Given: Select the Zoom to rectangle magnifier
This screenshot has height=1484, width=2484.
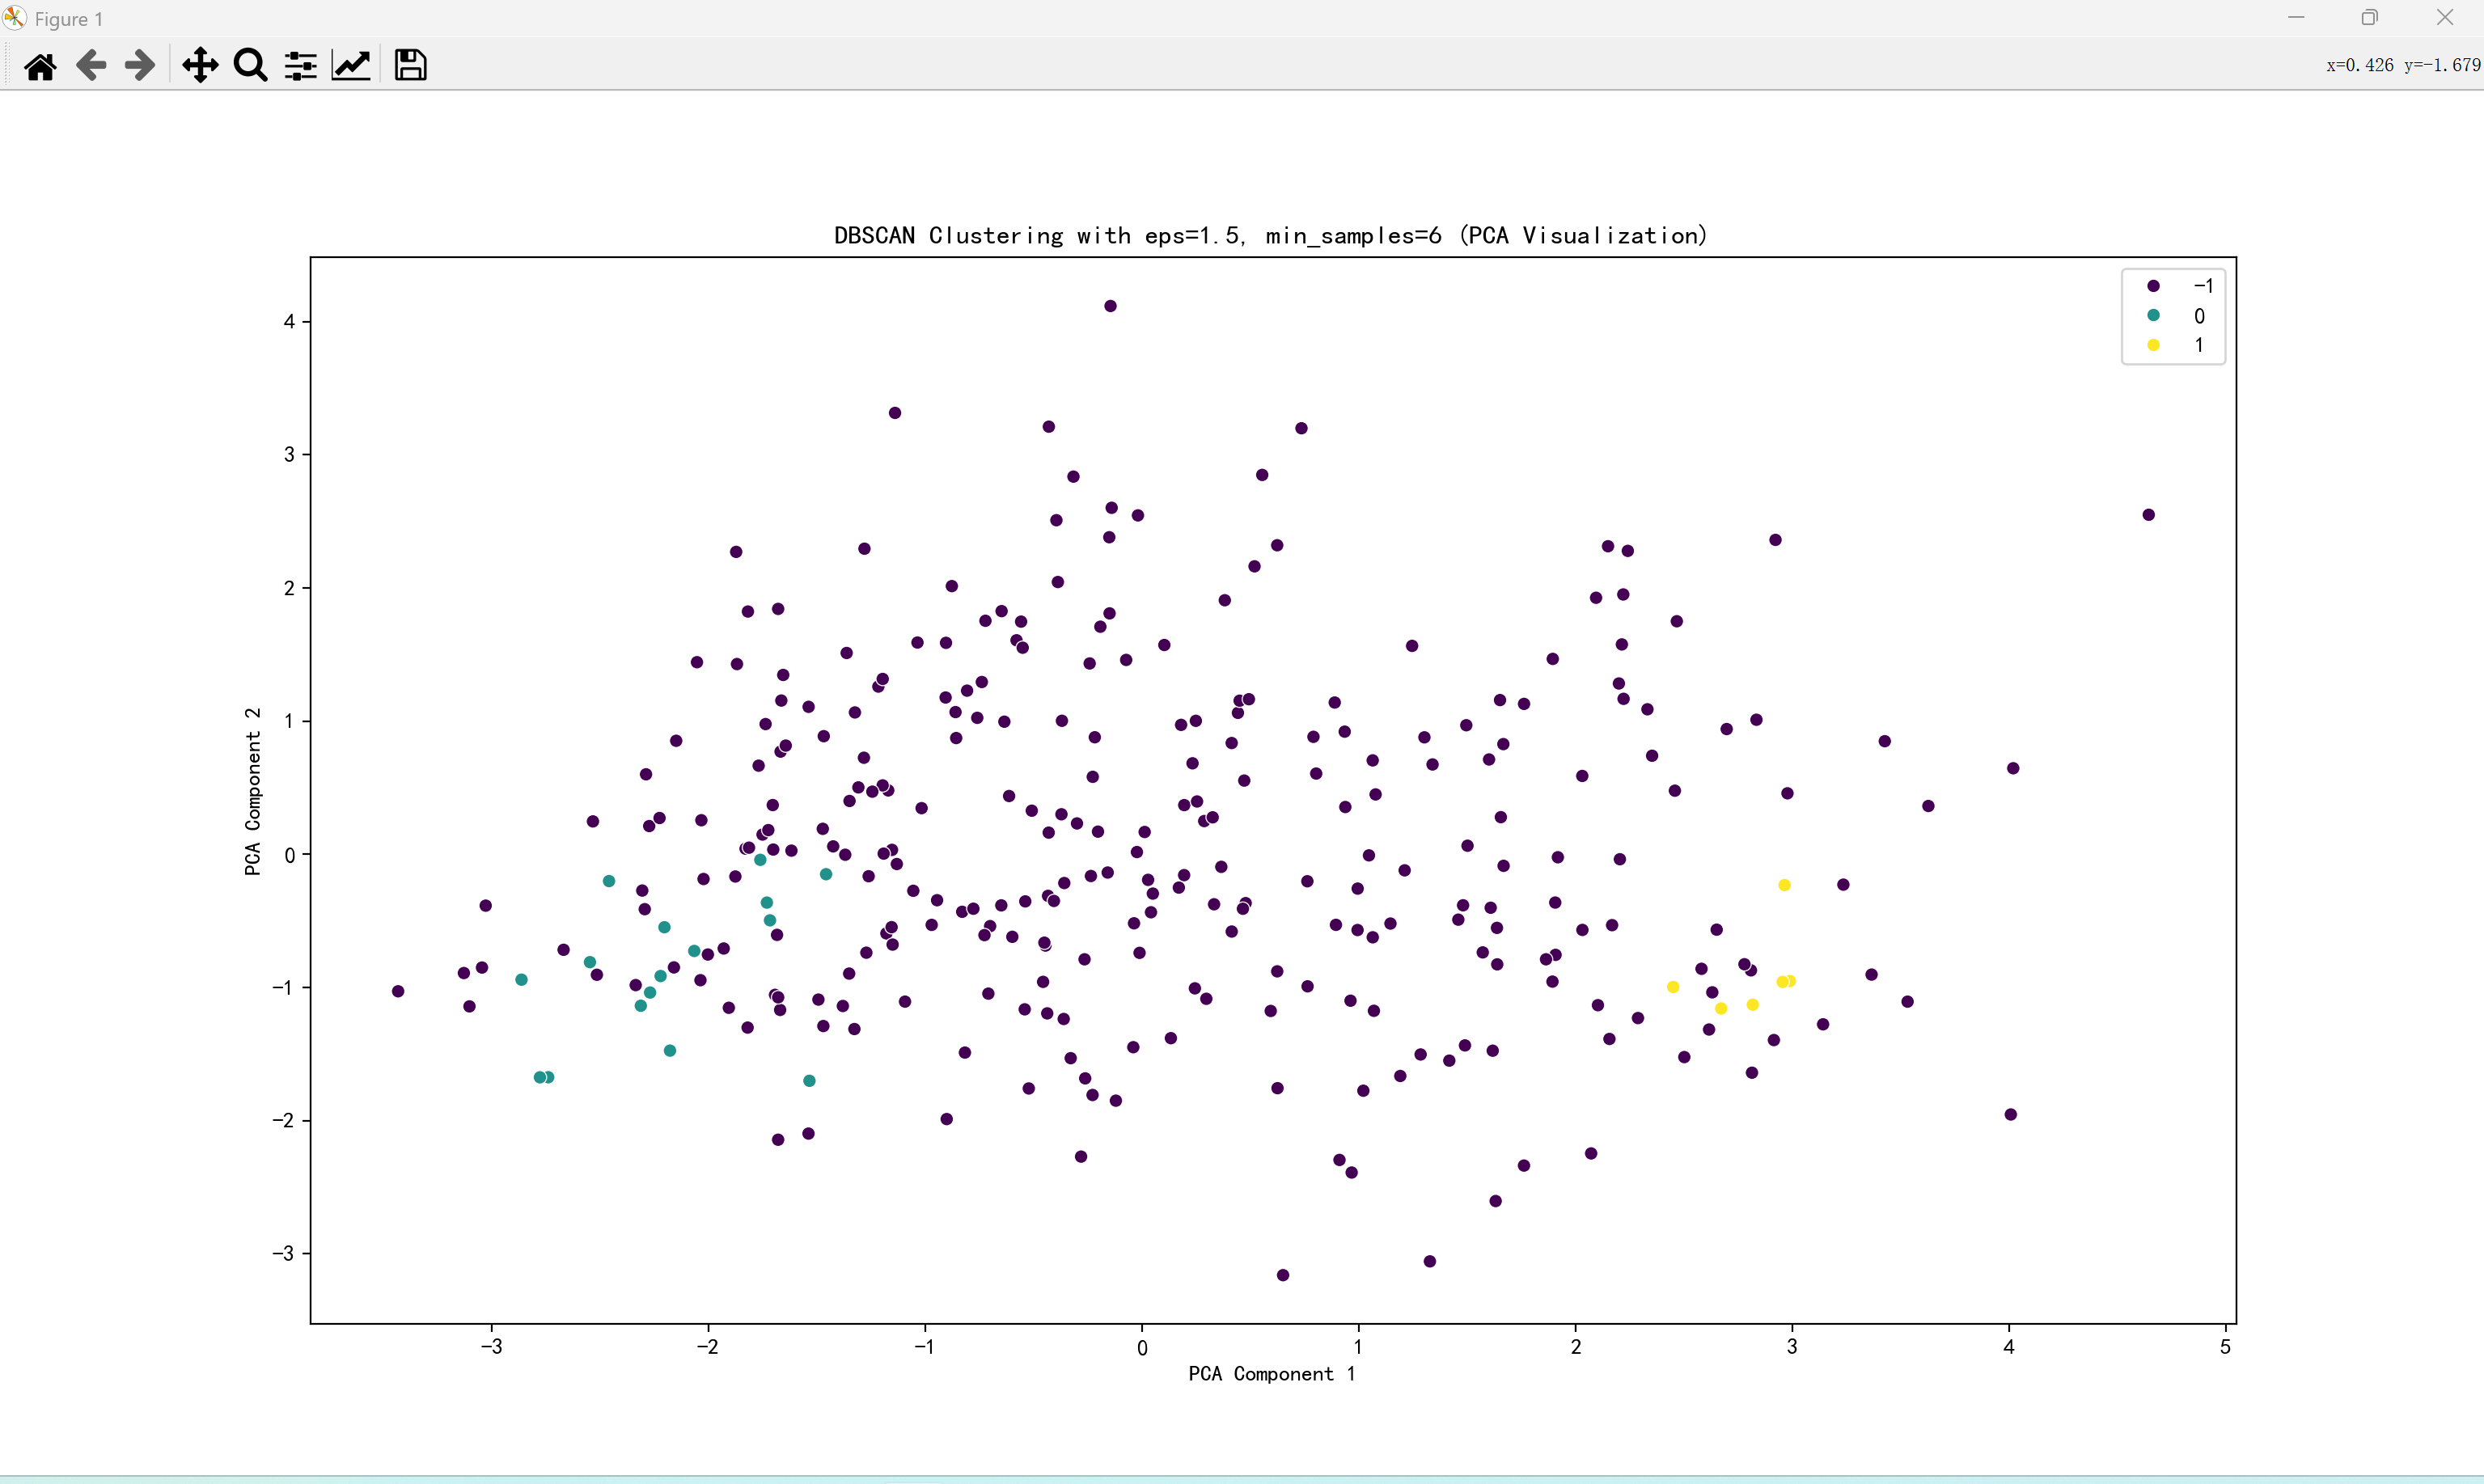Looking at the screenshot, I should pos(250,66).
